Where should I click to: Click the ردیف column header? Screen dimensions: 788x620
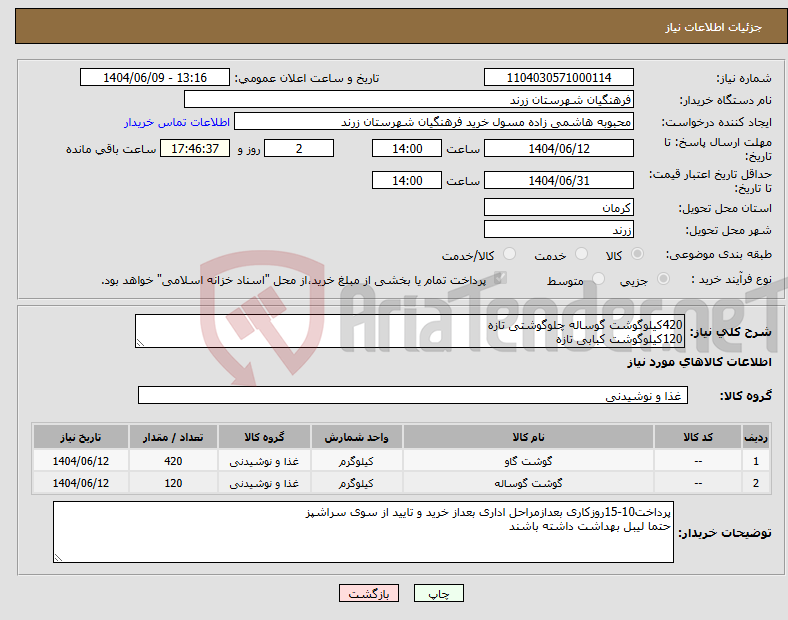(x=755, y=437)
